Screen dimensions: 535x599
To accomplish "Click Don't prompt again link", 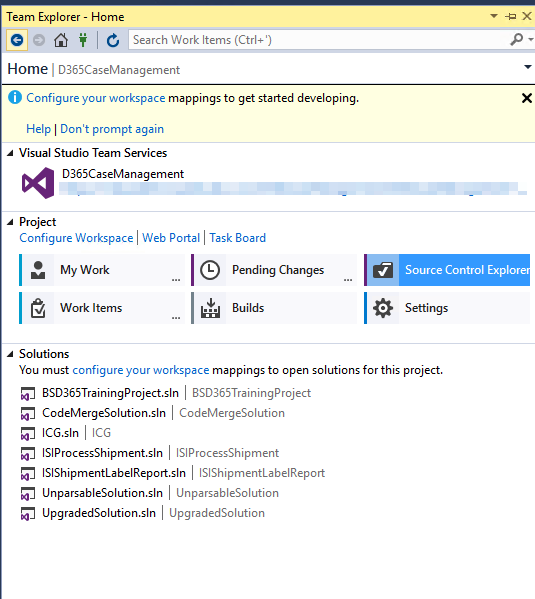I will point(112,129).
